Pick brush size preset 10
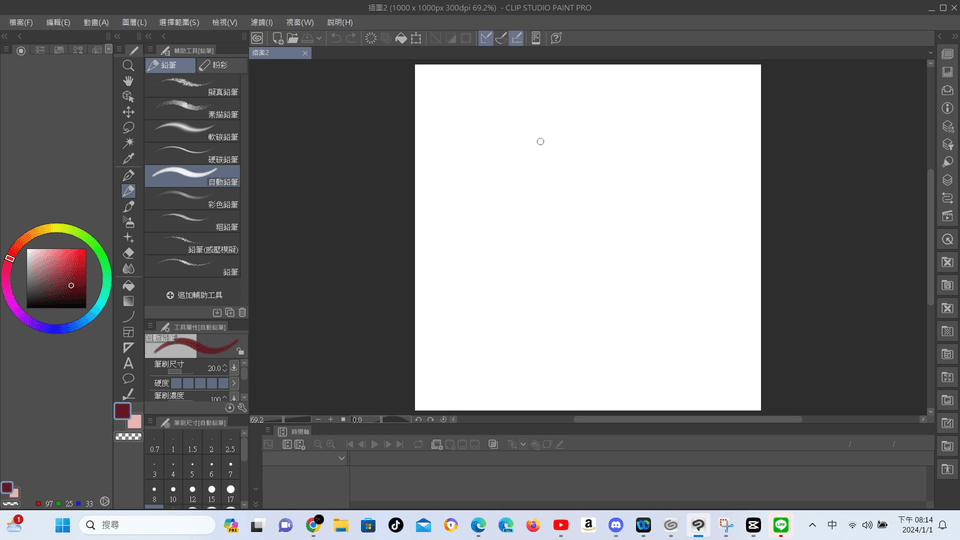 point(173,493)
